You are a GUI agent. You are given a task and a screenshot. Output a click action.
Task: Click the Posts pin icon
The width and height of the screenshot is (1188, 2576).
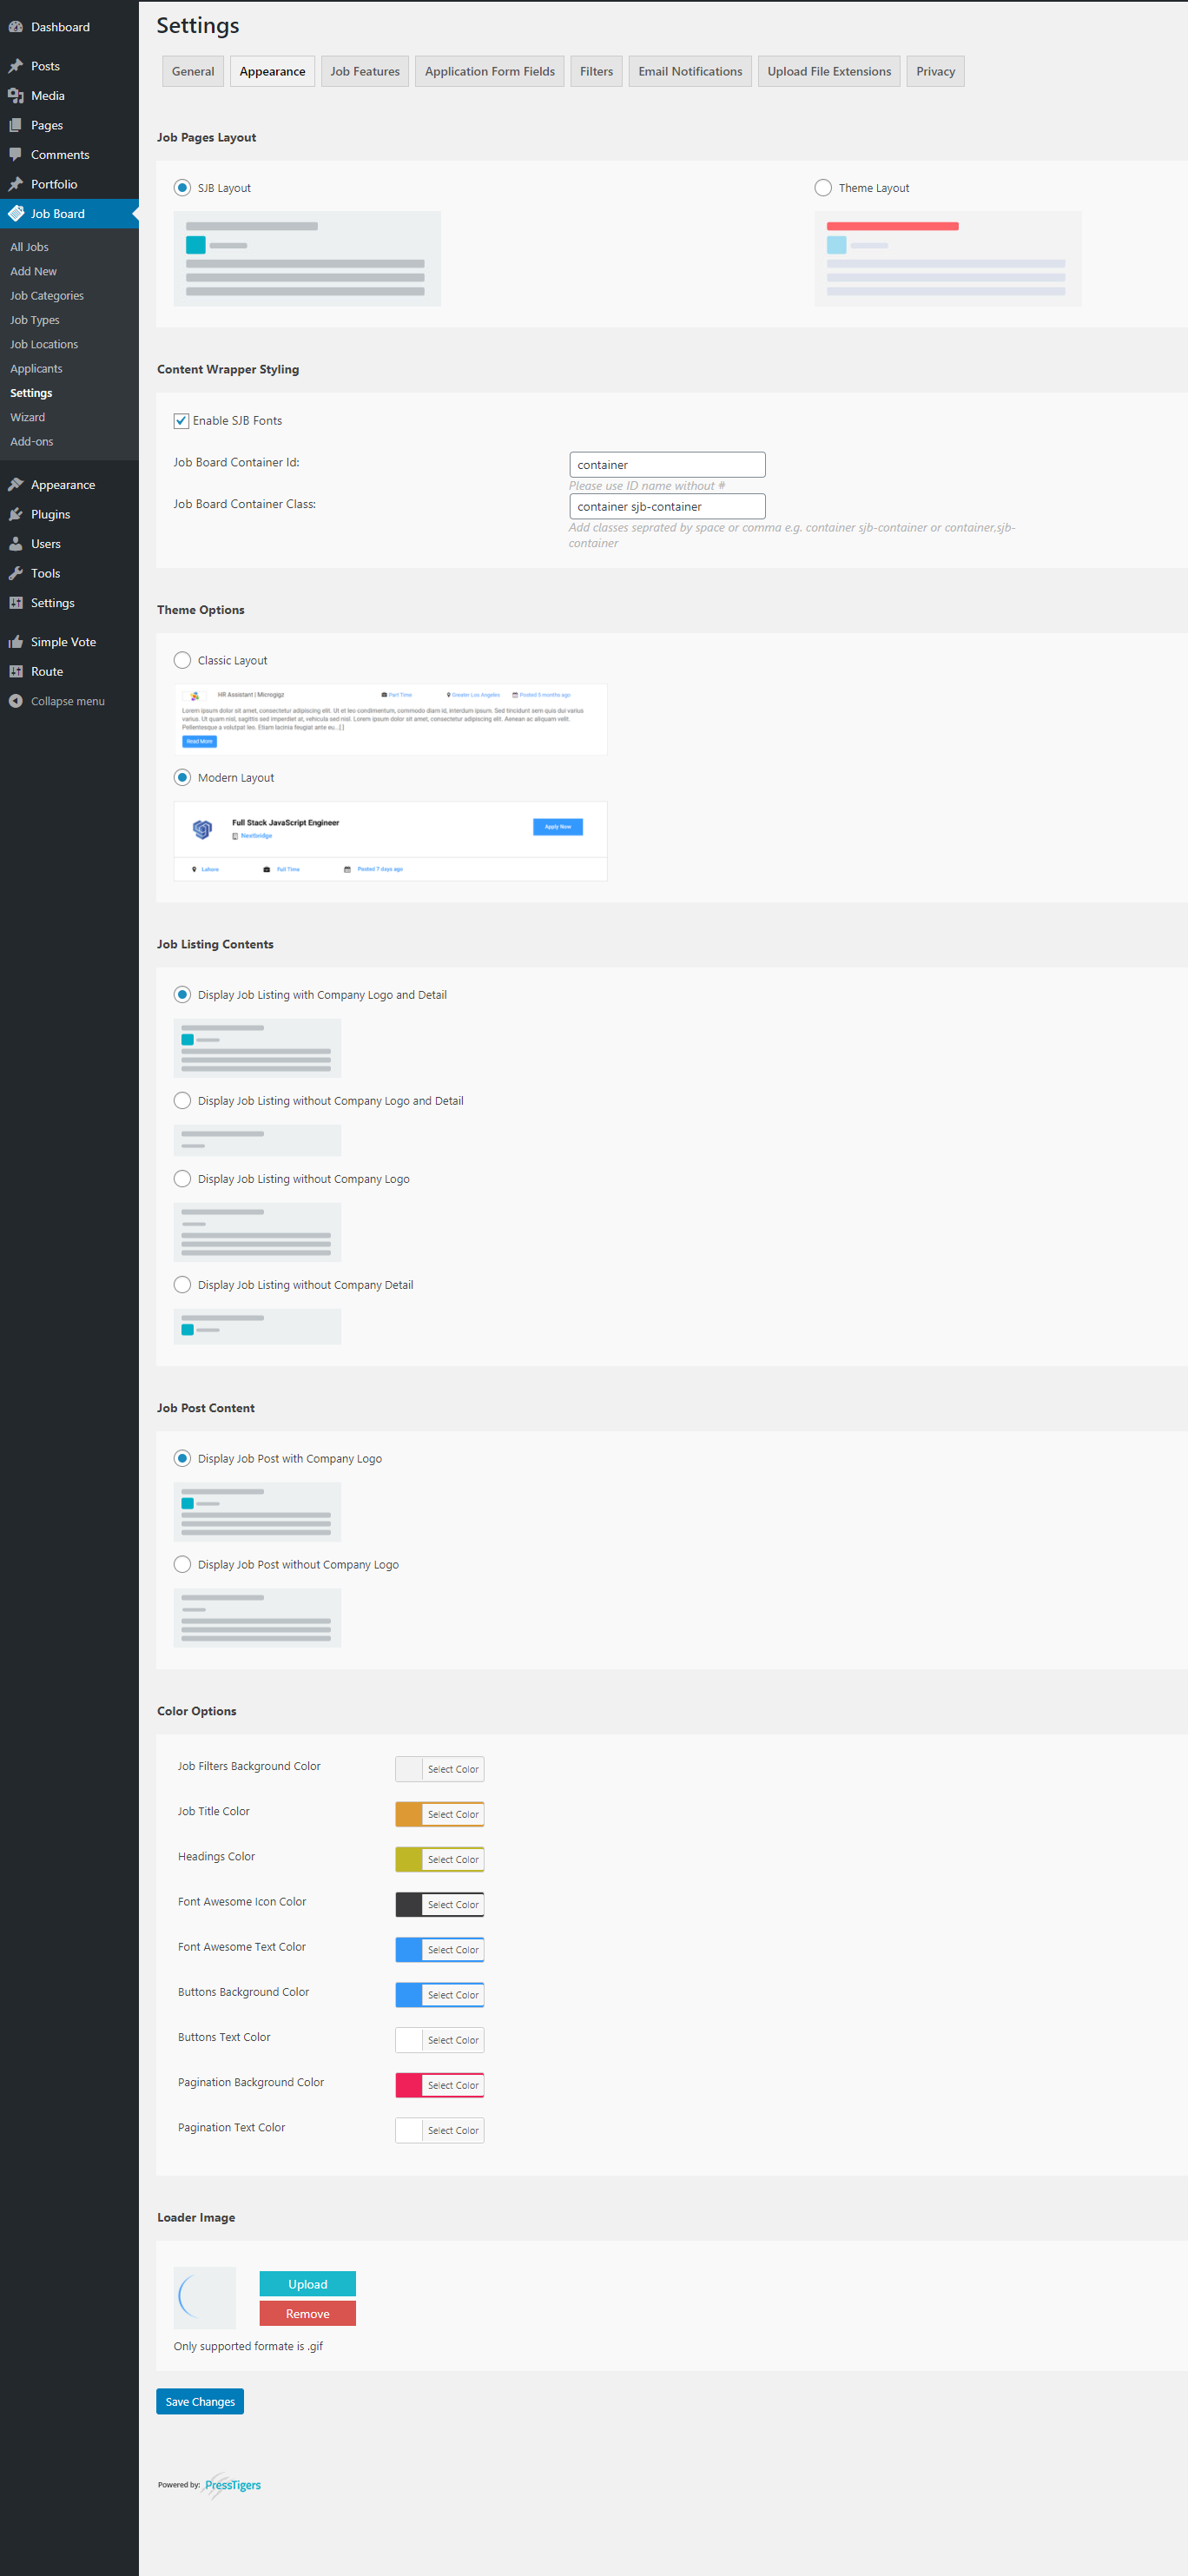coord(16,66)
